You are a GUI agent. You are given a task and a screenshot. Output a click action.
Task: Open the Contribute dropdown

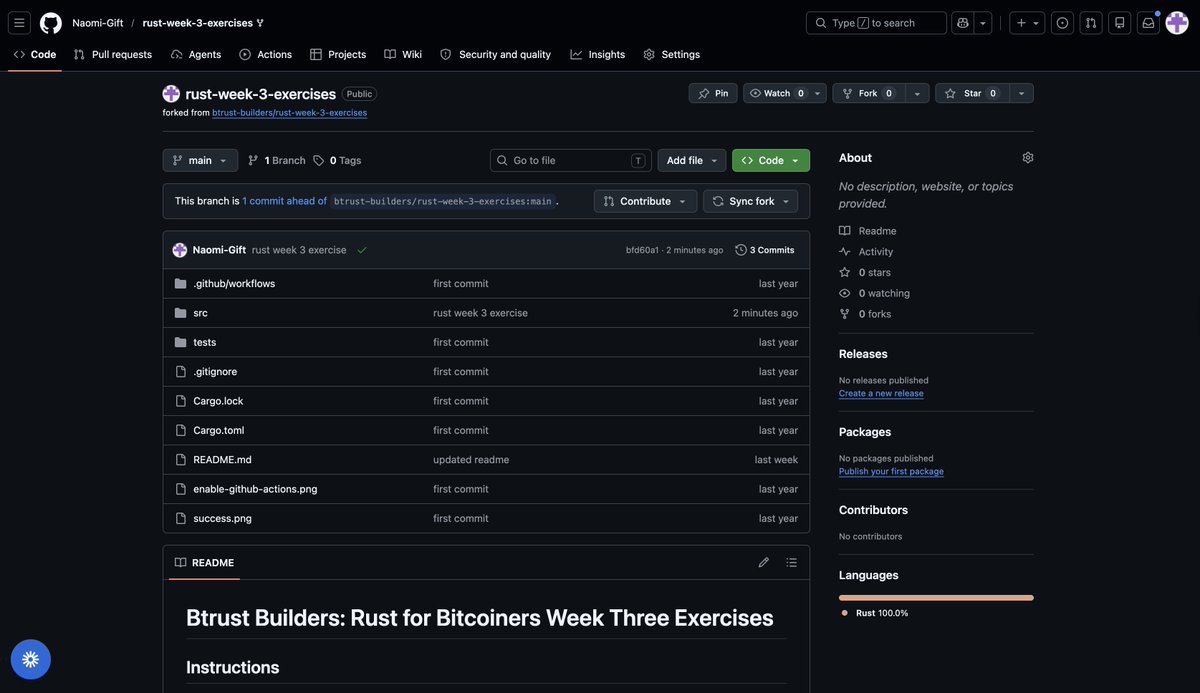(x=646, y=201)
